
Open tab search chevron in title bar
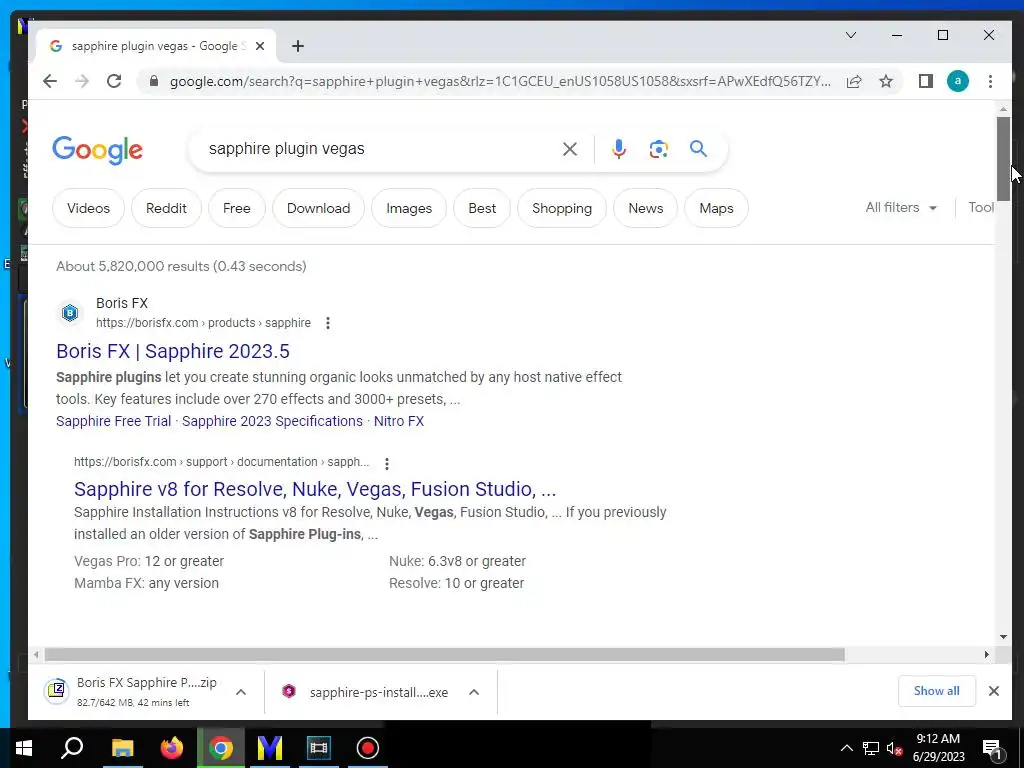point(850,35)
